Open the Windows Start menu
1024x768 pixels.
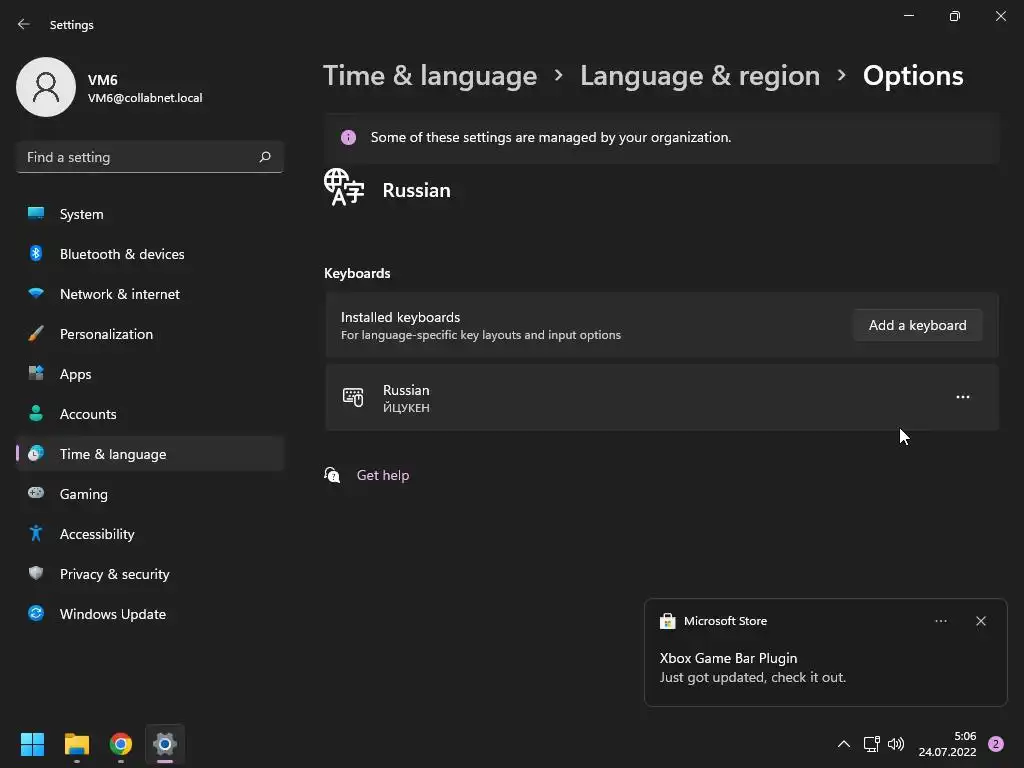[x=33, y=744]
